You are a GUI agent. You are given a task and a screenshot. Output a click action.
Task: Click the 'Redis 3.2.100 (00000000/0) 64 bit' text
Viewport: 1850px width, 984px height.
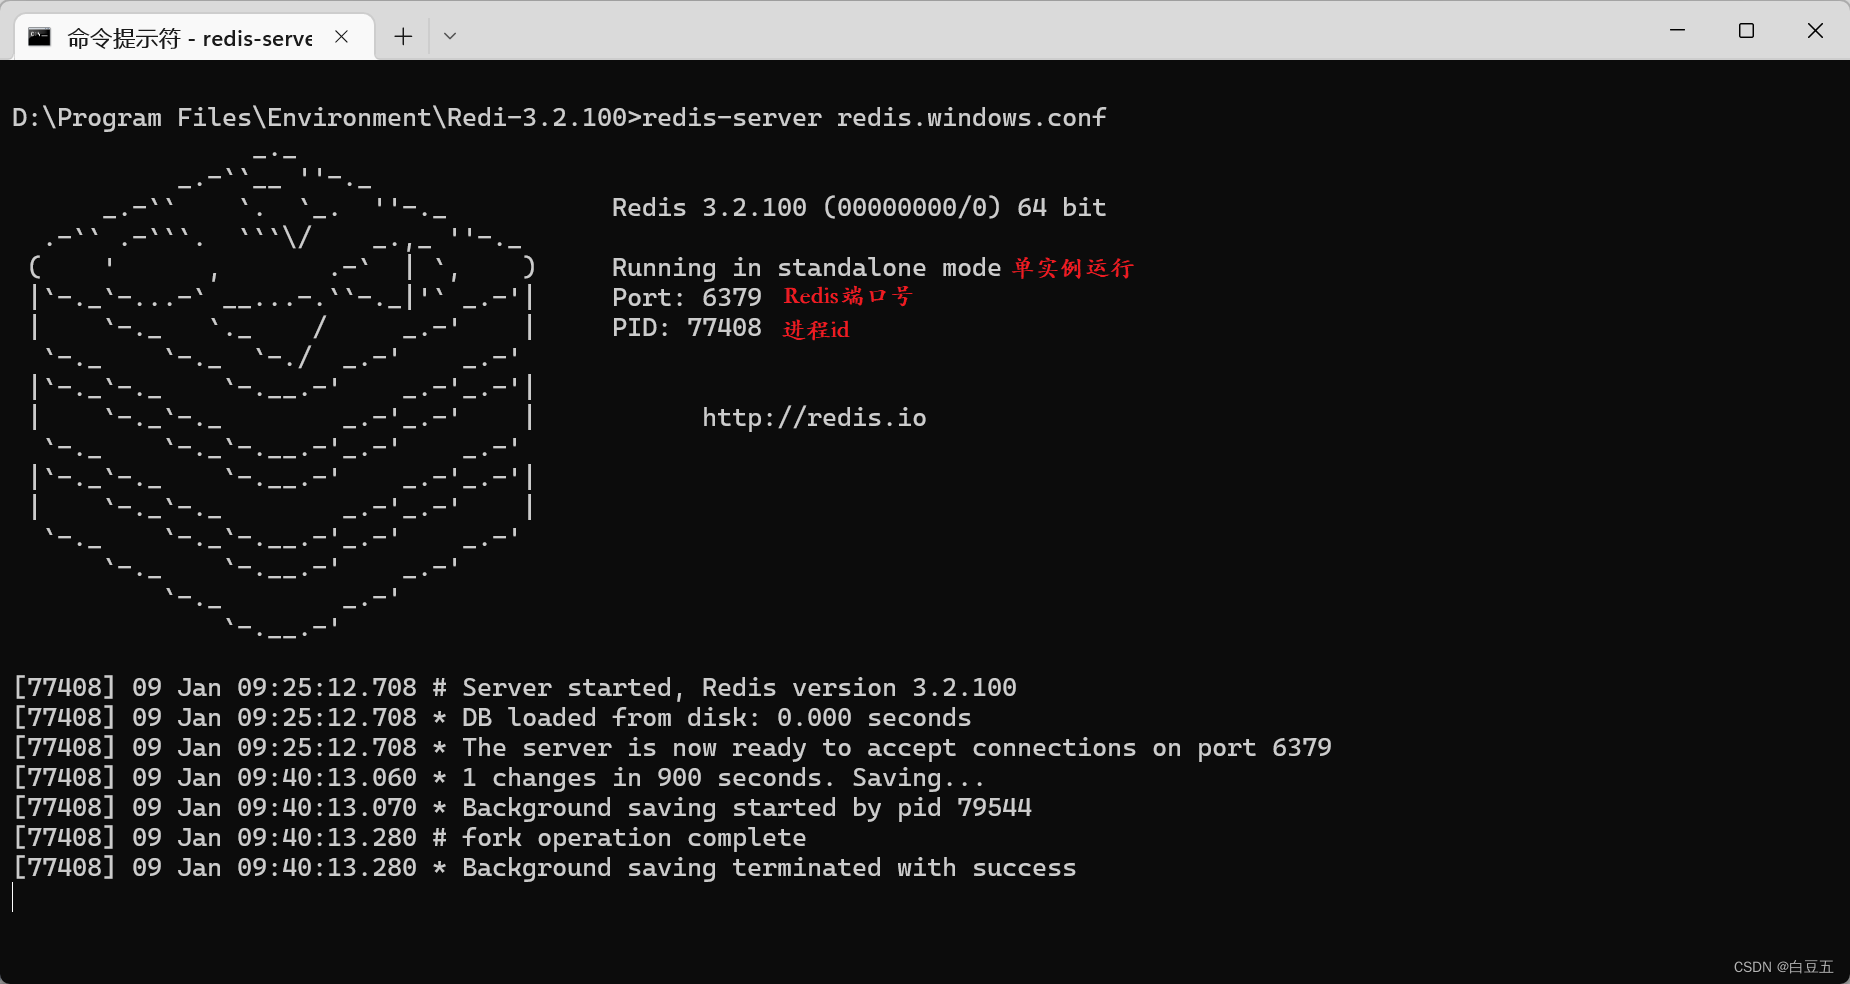click(859, 208)
